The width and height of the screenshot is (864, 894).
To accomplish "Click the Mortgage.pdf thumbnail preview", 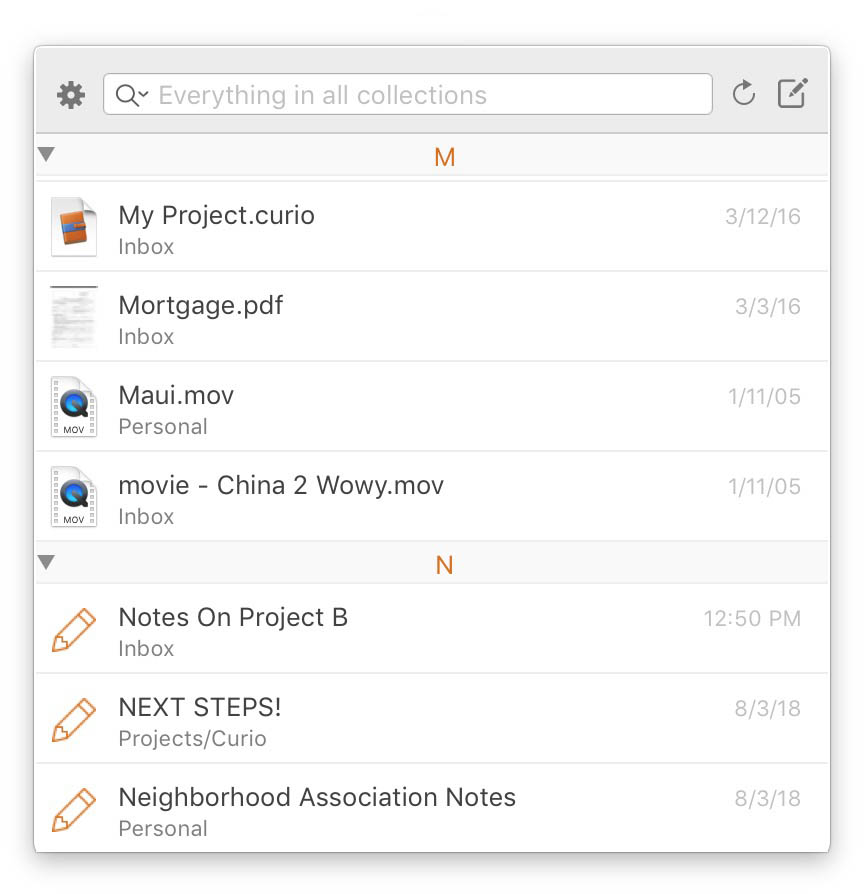I will (x=74, y=318).
